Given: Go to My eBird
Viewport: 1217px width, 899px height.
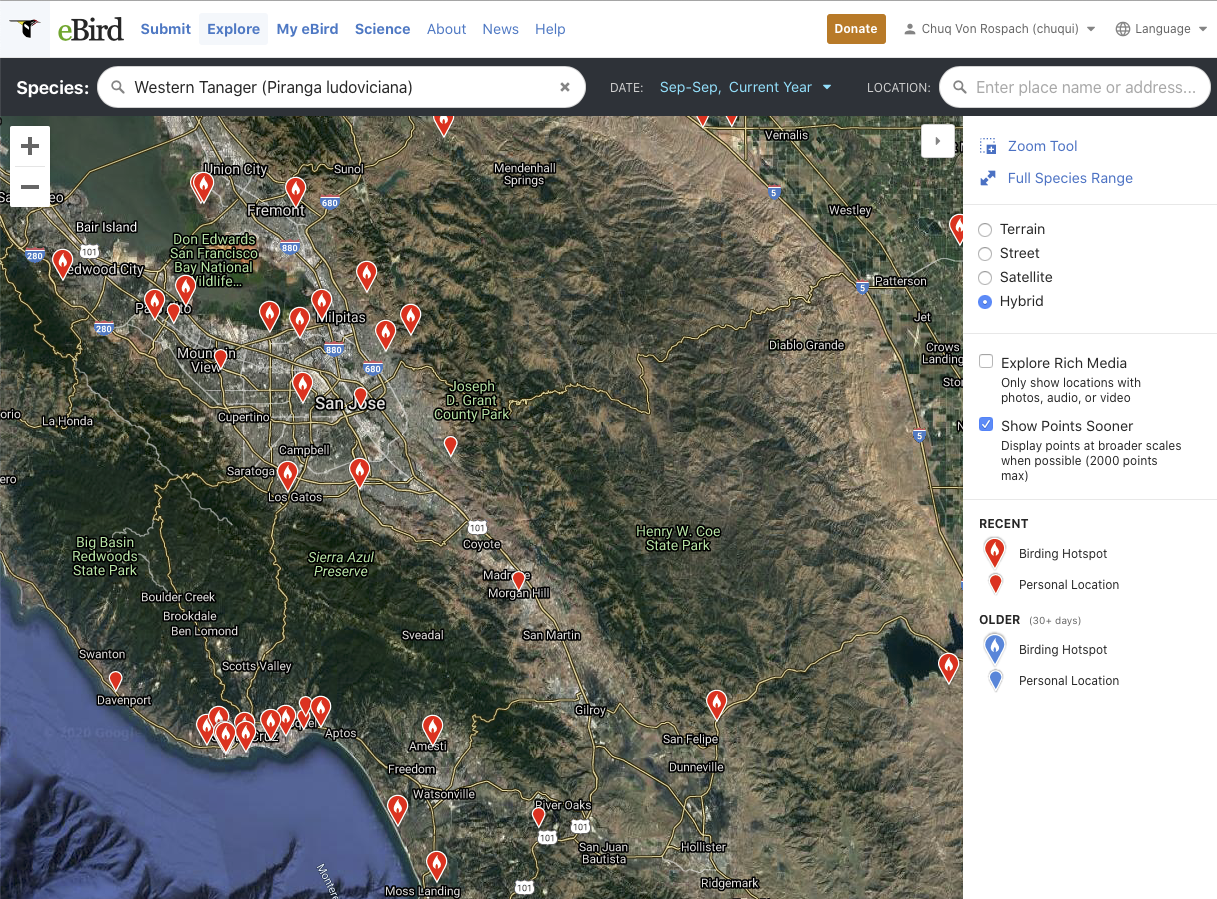Looking at the screenshot, I should click(x=307, y=29).
